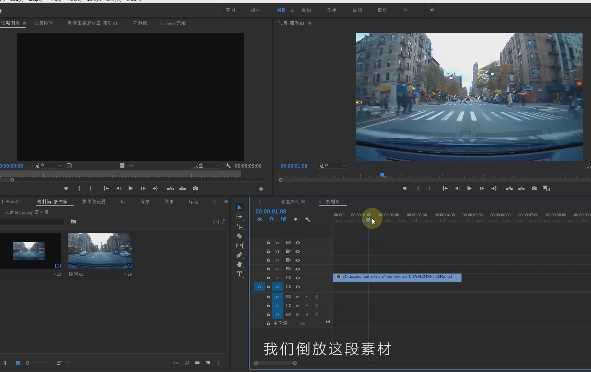Image resolution: width=591 pixels, height=372 pixels.
Task: Toggle the lock on the topmost video track
Action: [268, 243]
